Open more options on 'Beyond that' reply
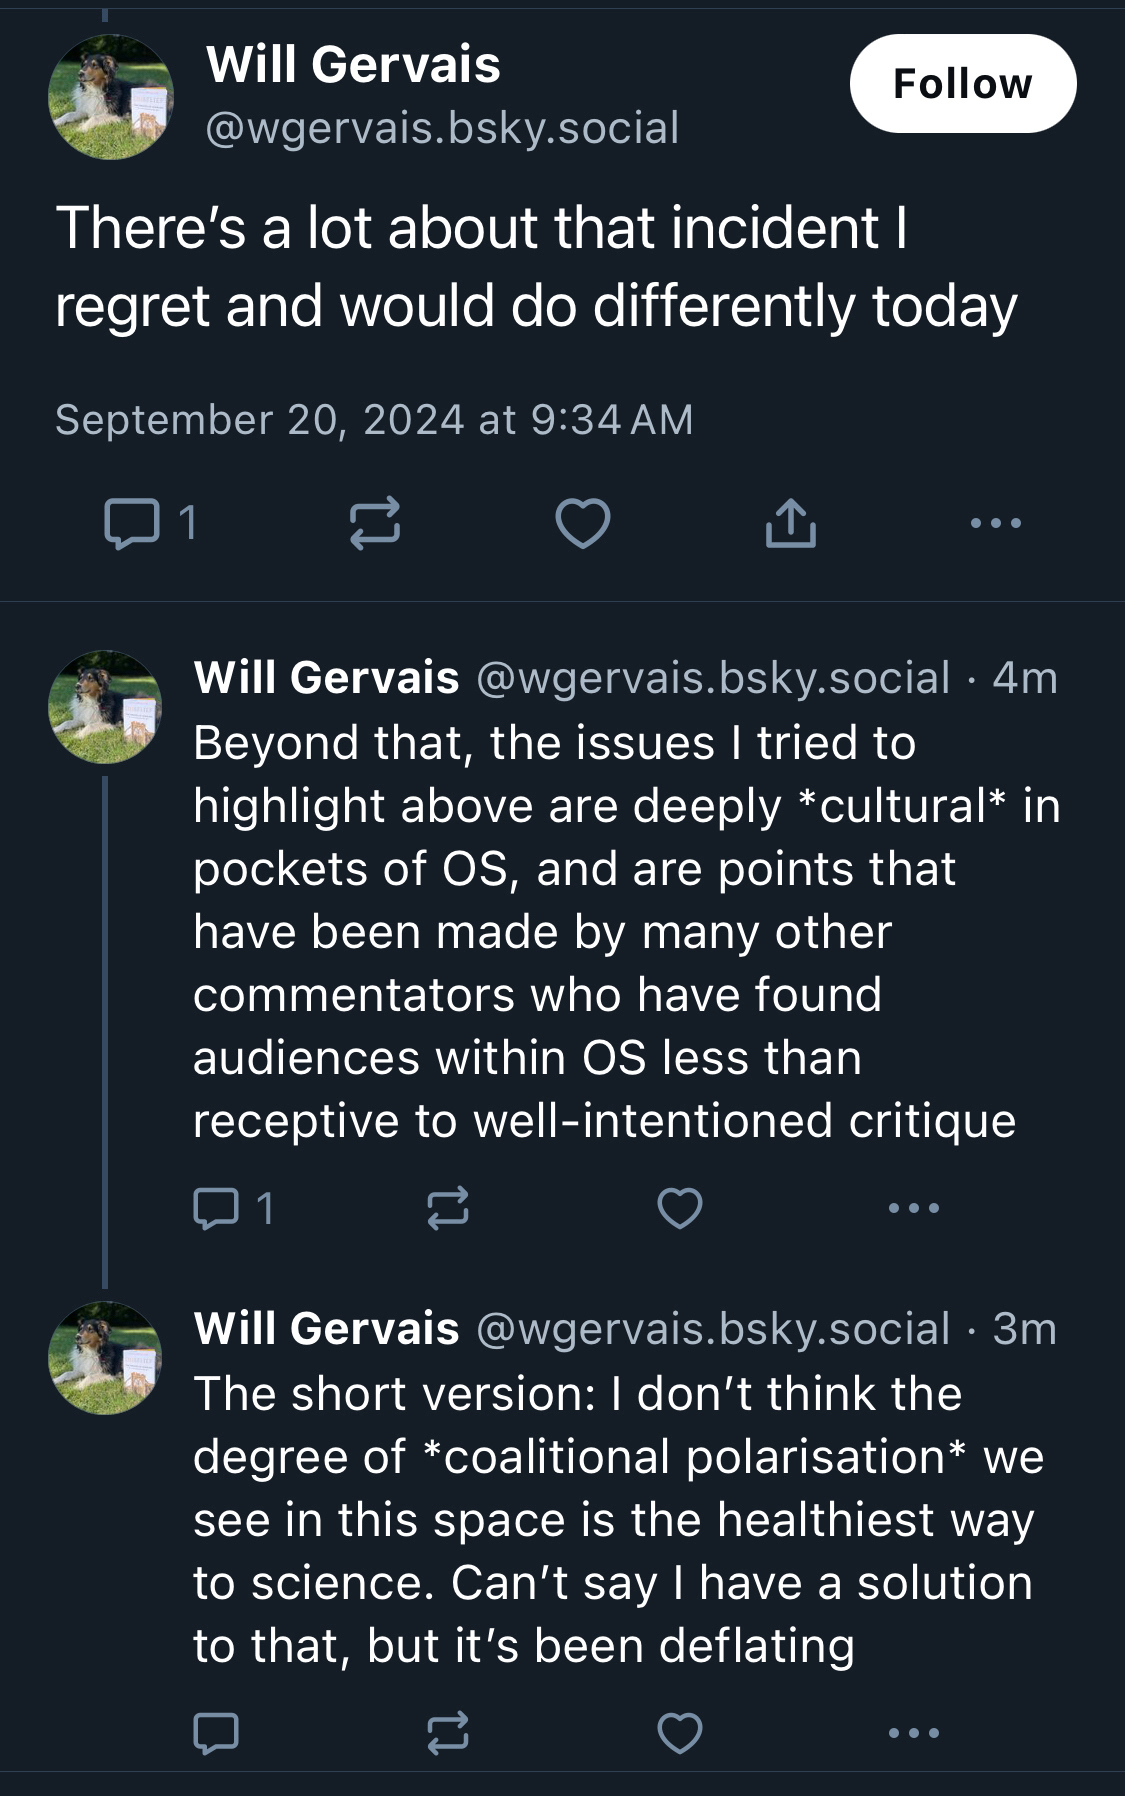This screenshot has width=1125, height=1796. pos(914,1208)
